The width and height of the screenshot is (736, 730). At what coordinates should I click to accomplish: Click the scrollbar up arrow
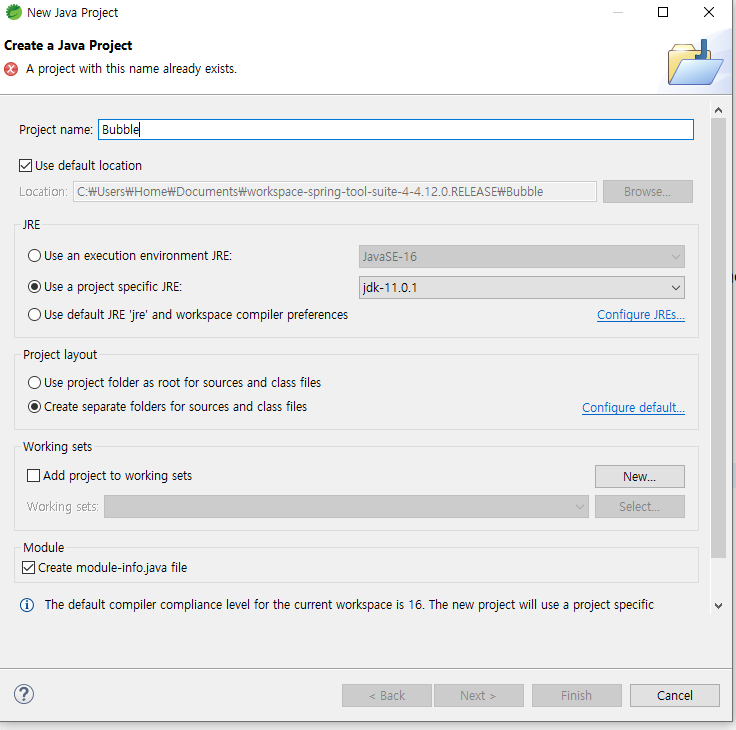(718, 110)
